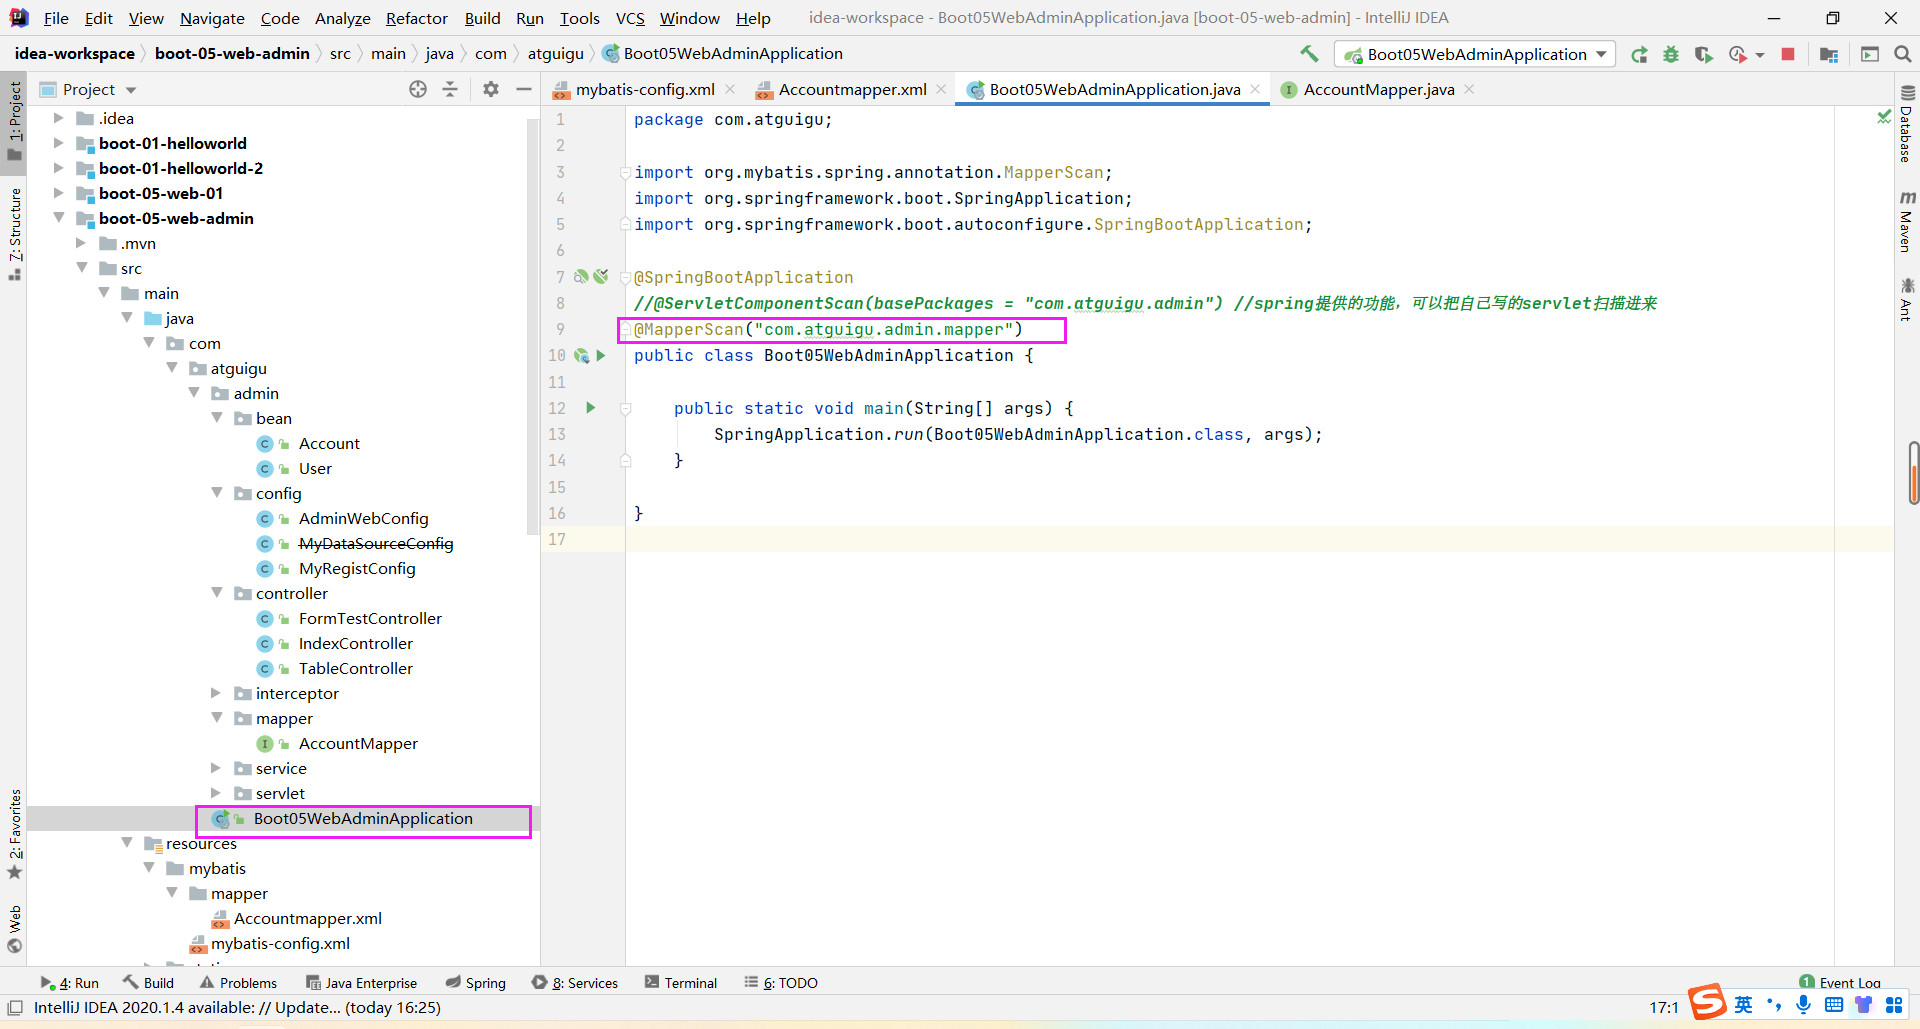Expand the service folder

pyautogui.click(x=216, y=768)
